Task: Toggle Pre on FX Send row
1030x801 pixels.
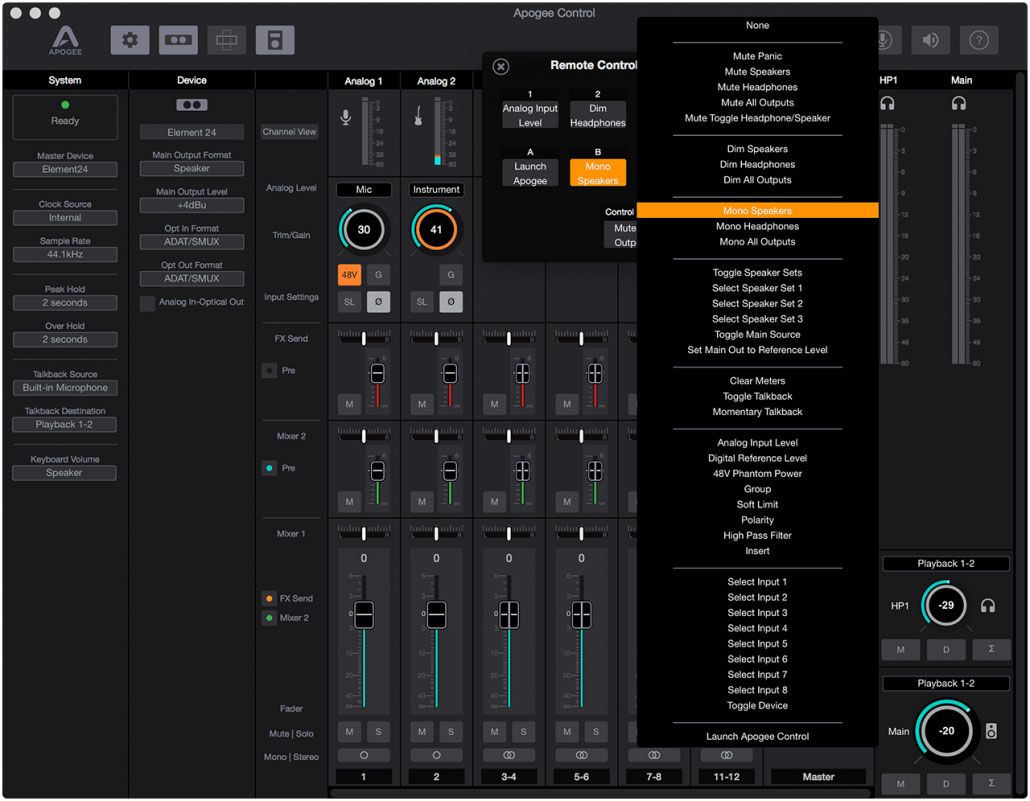Action: pos(269,371)
